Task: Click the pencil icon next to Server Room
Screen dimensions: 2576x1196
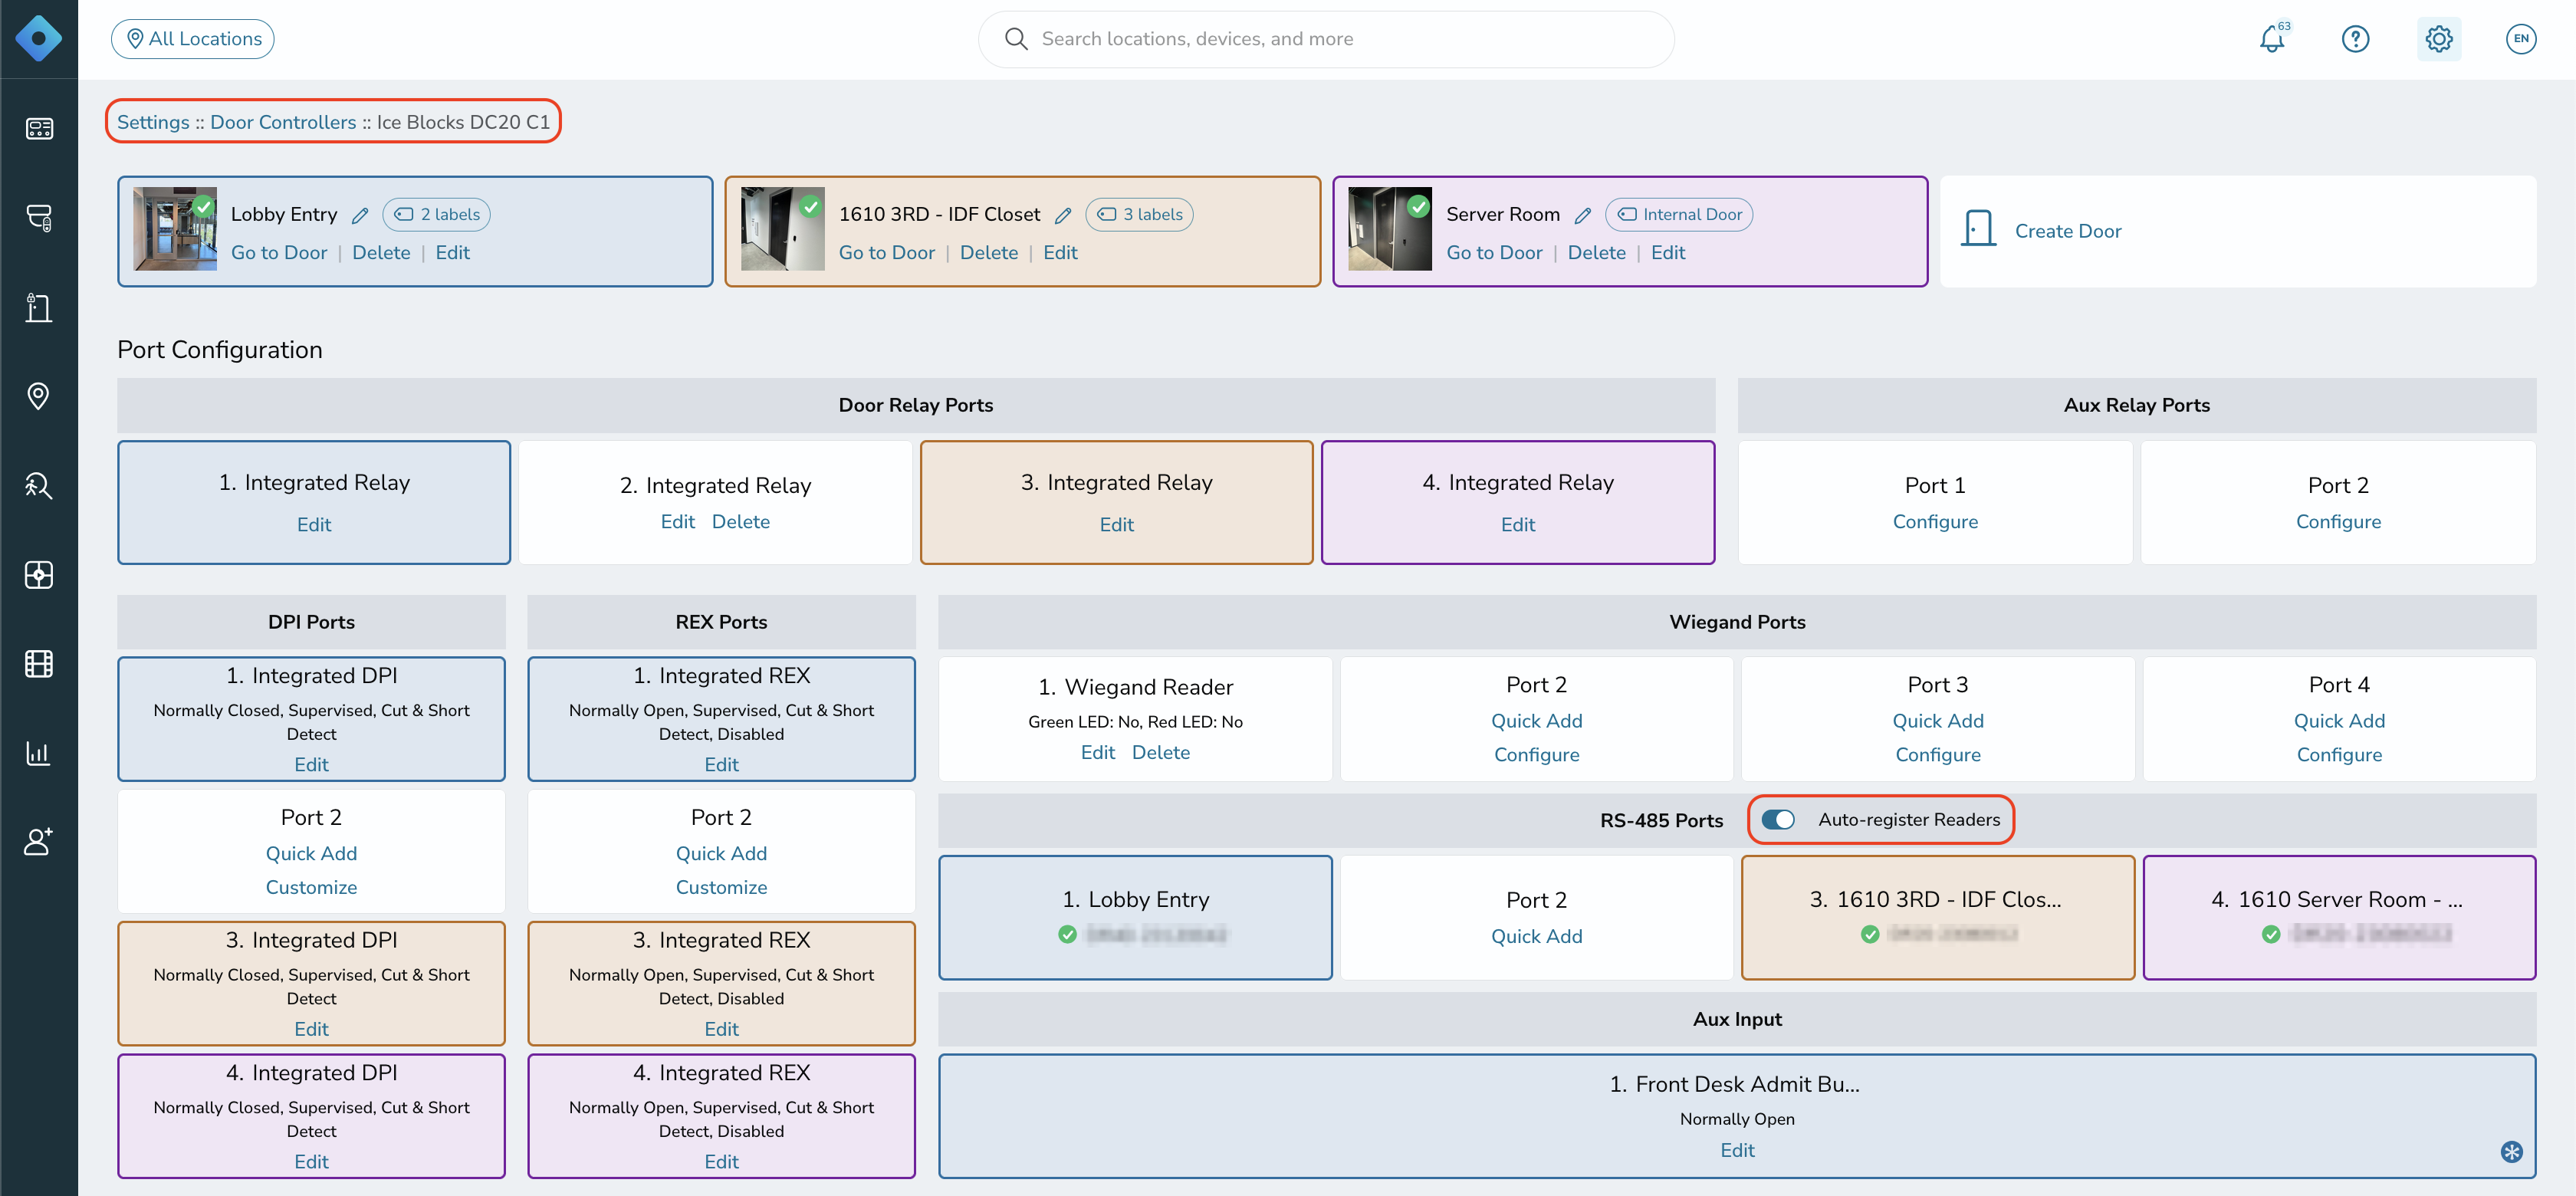Action: (1582, 215)
